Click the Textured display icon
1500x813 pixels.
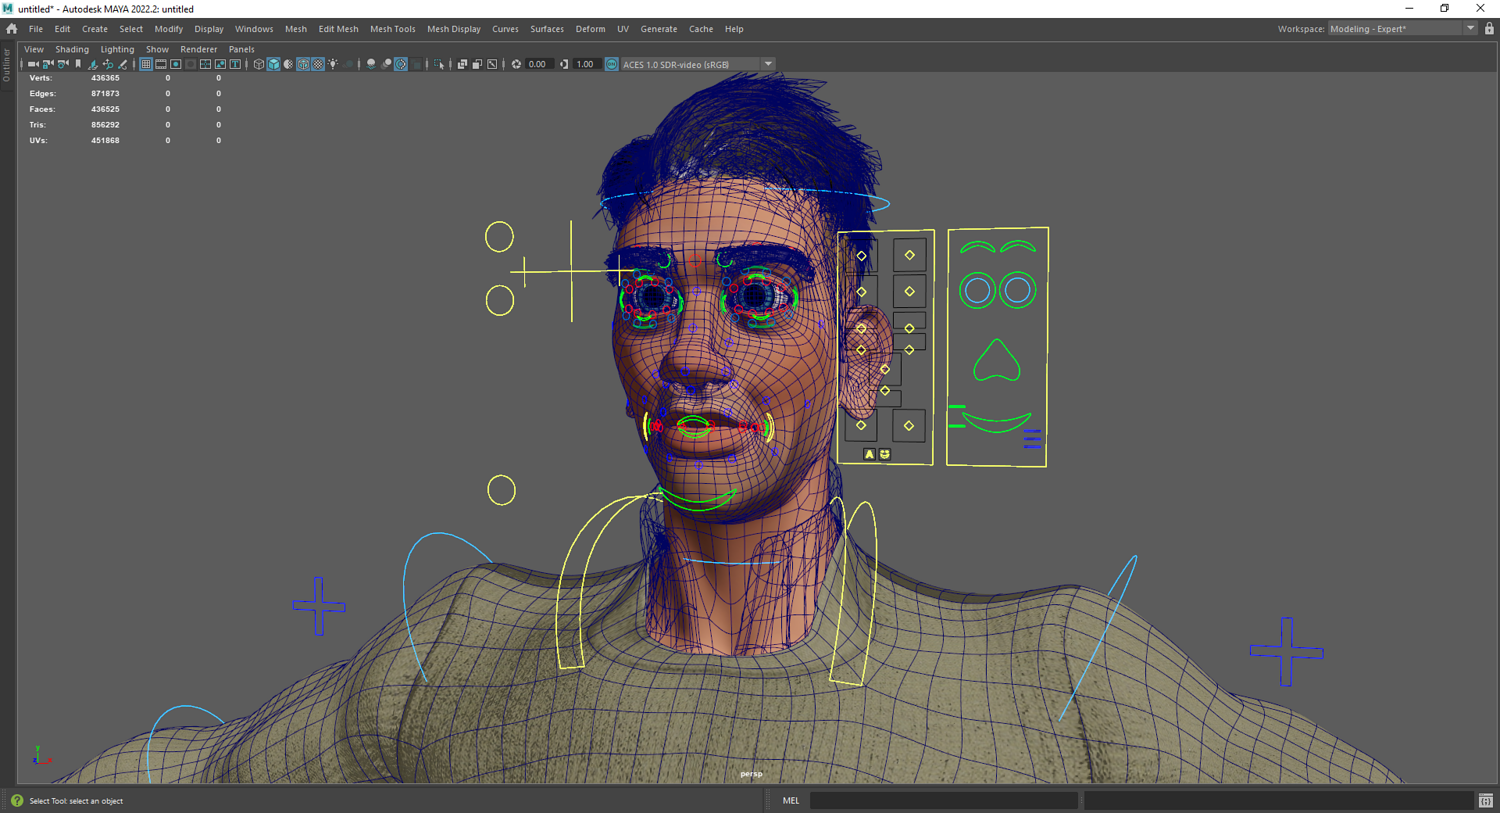click(x=319, y=64)
